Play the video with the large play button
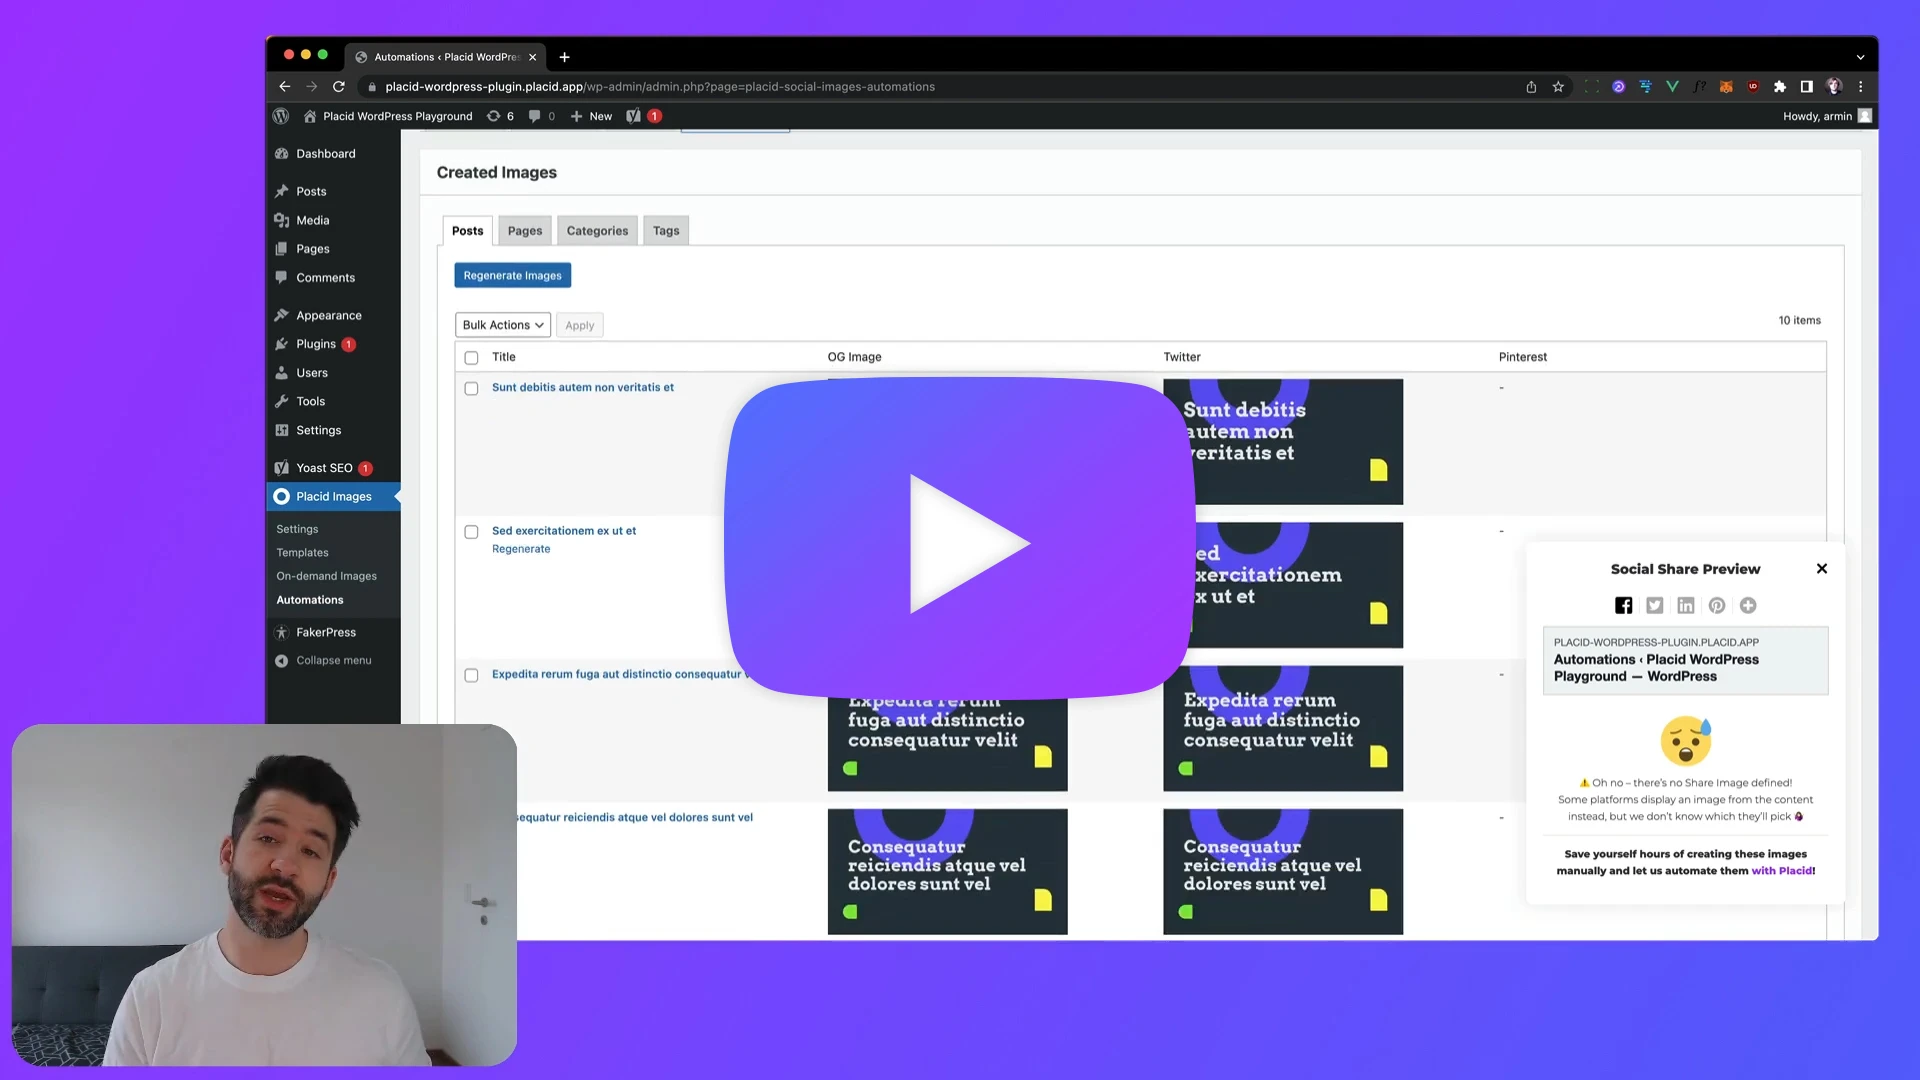 pos(960,538)
